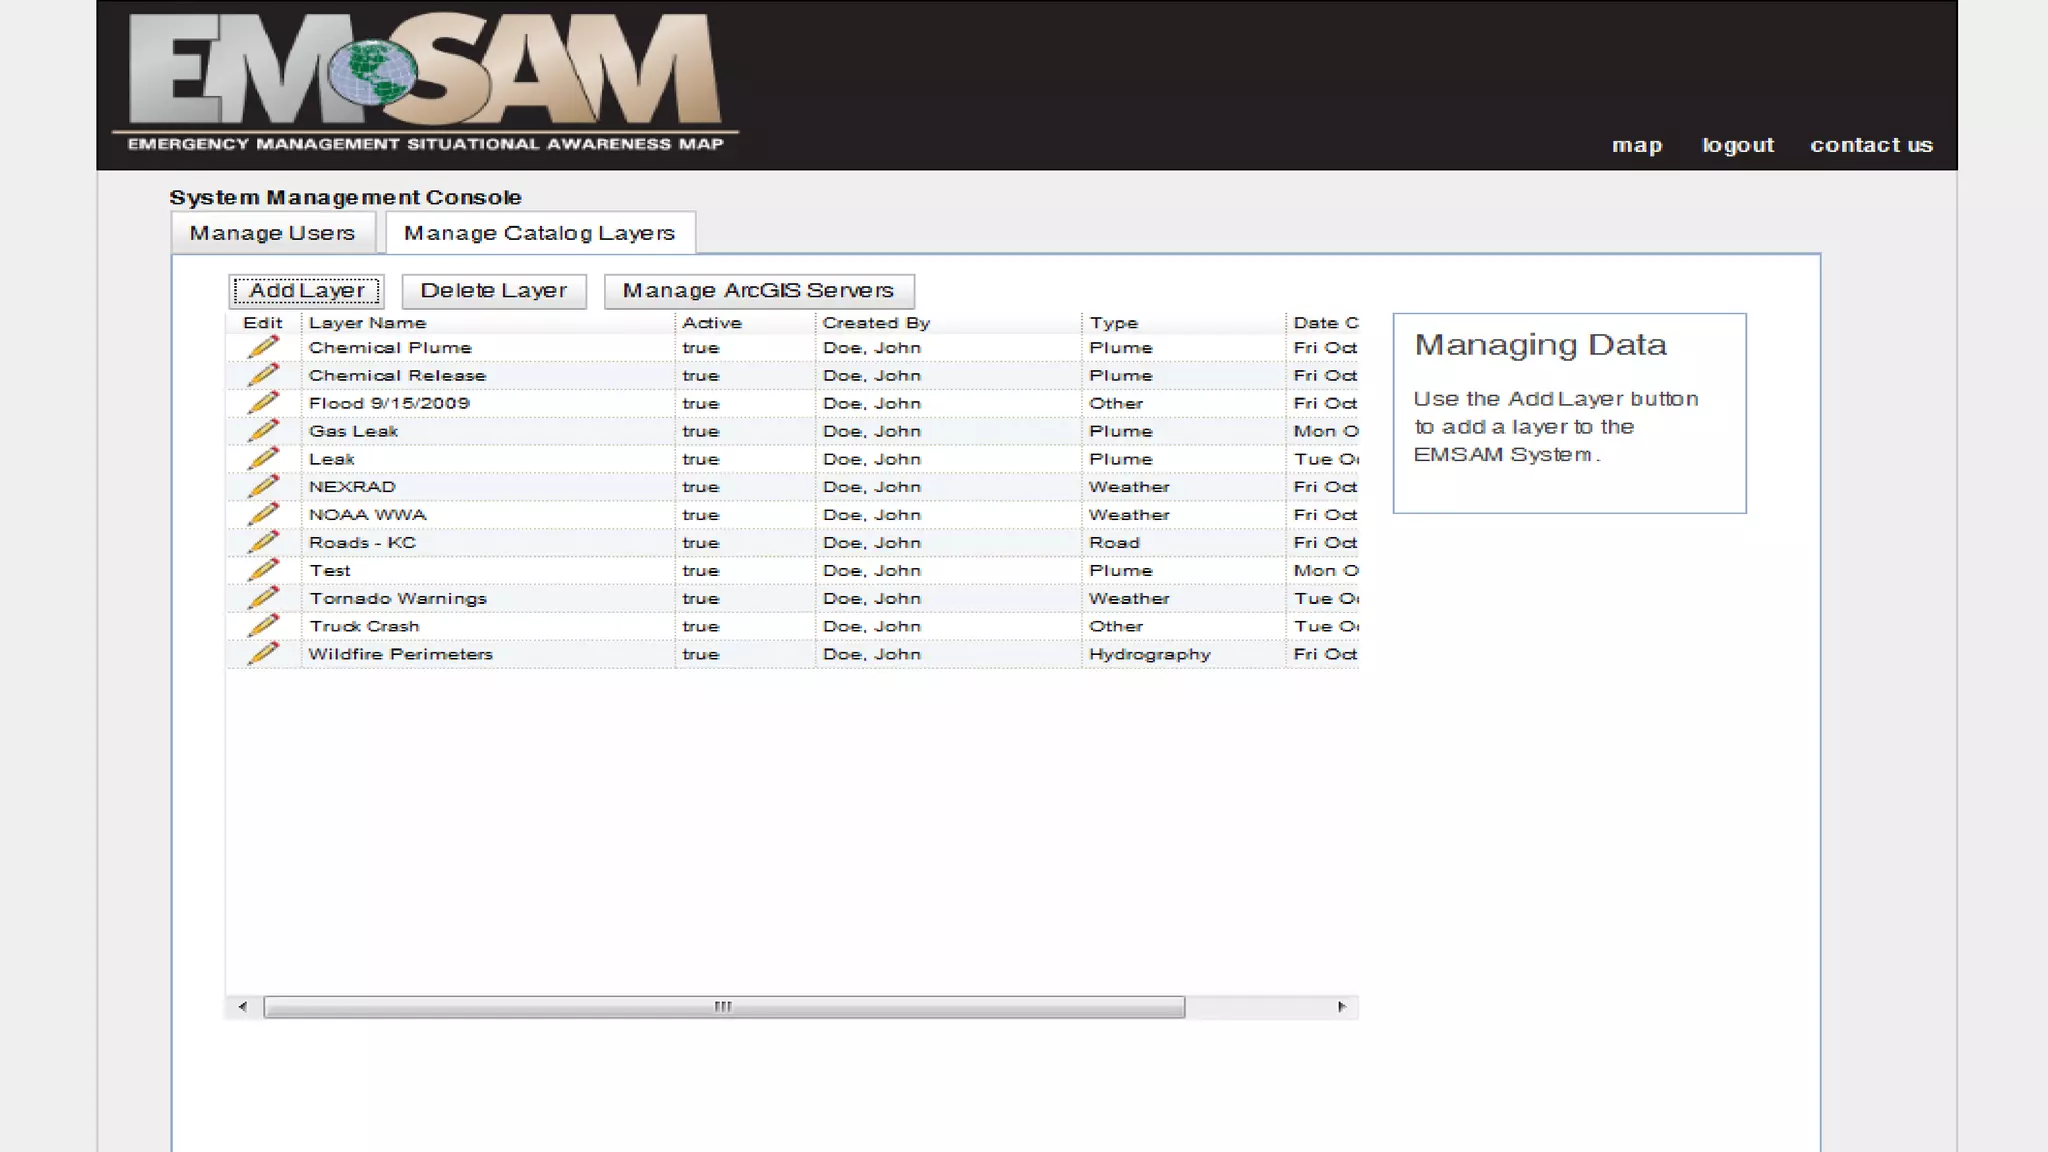Edit Wildfire Perimeters with pencil icon
Viewport: 2048px width, 1152px height.
(x=262, y=654)
